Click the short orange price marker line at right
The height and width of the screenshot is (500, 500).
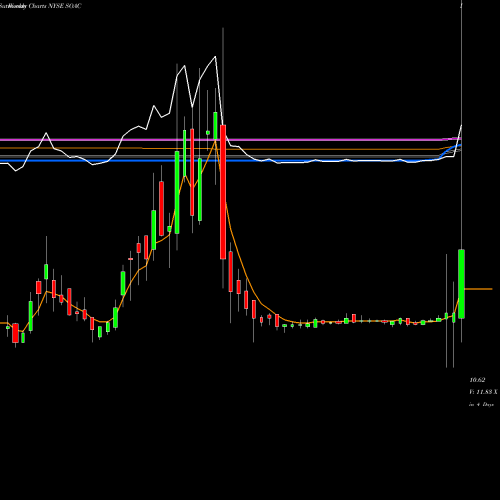(x=478, y=289)
